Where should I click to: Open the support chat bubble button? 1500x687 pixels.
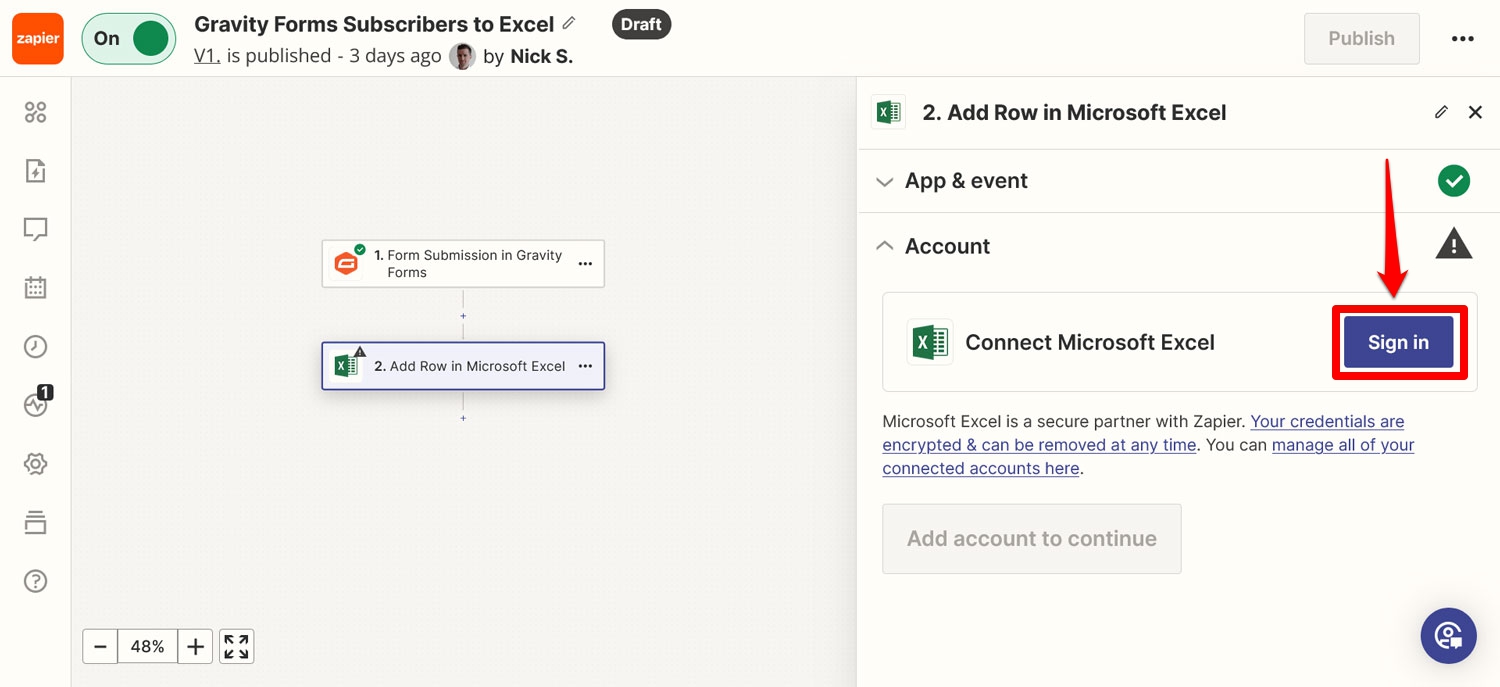point(1448,636)
